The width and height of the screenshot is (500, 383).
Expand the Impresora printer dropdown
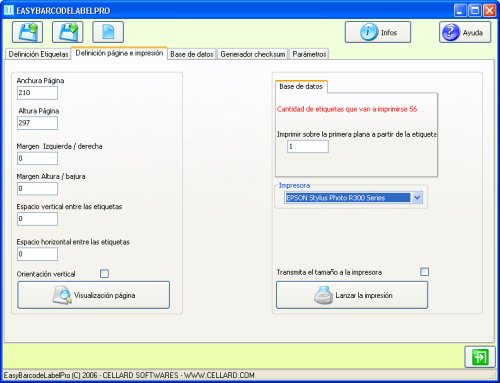click(x=417, y=198)
